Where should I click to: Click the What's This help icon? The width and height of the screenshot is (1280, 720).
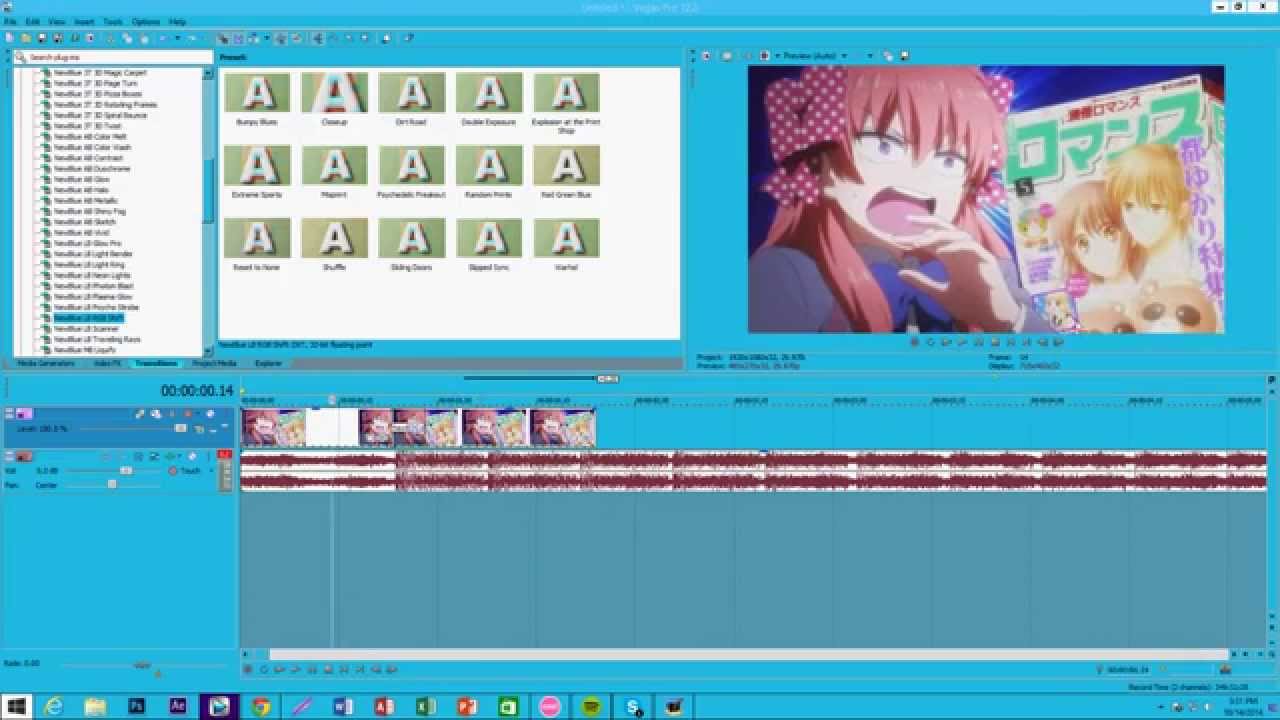click(410, 38)
